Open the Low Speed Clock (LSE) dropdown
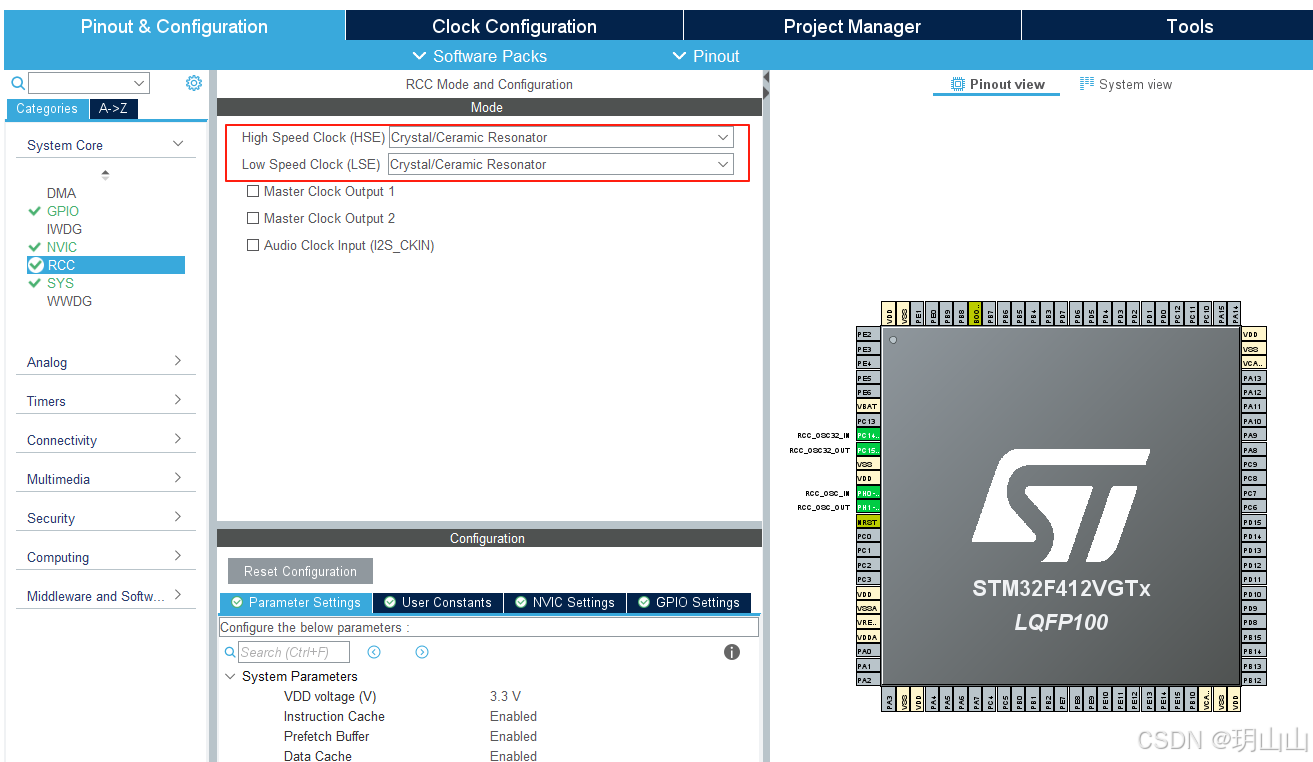 (722, 164)
